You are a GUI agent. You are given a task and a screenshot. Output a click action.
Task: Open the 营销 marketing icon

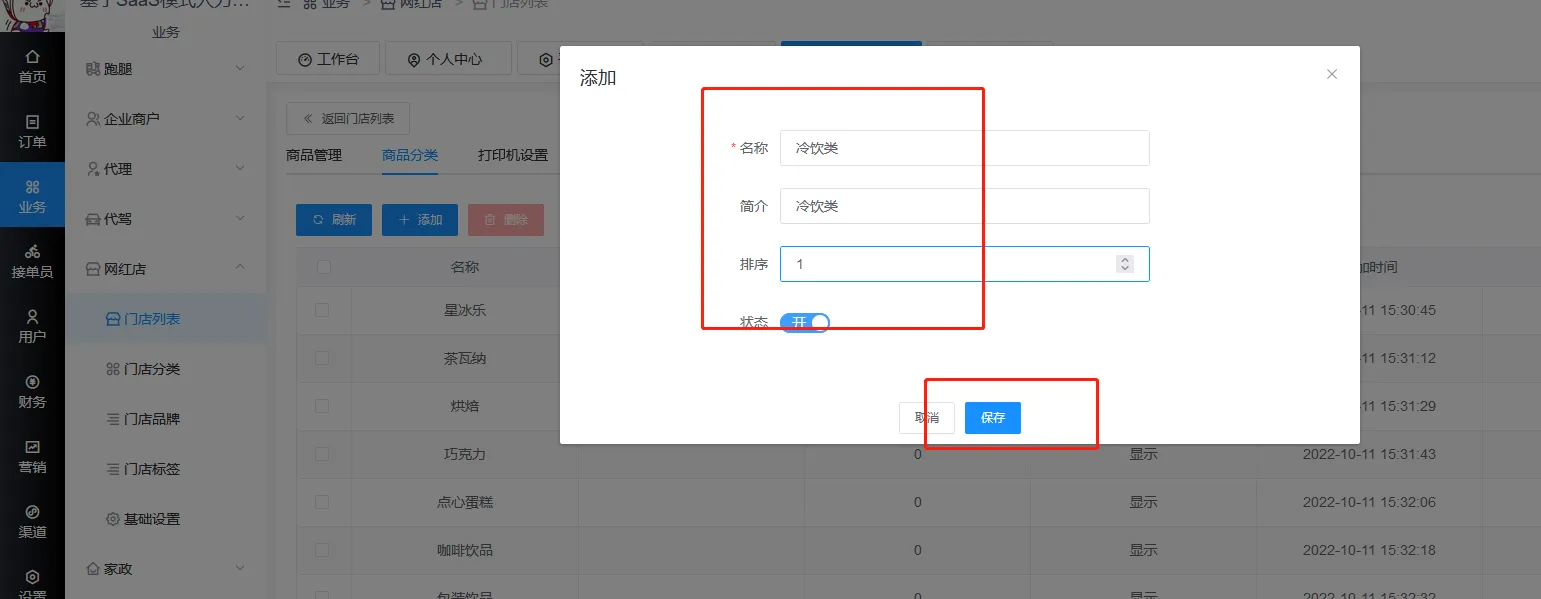(32, 447)
